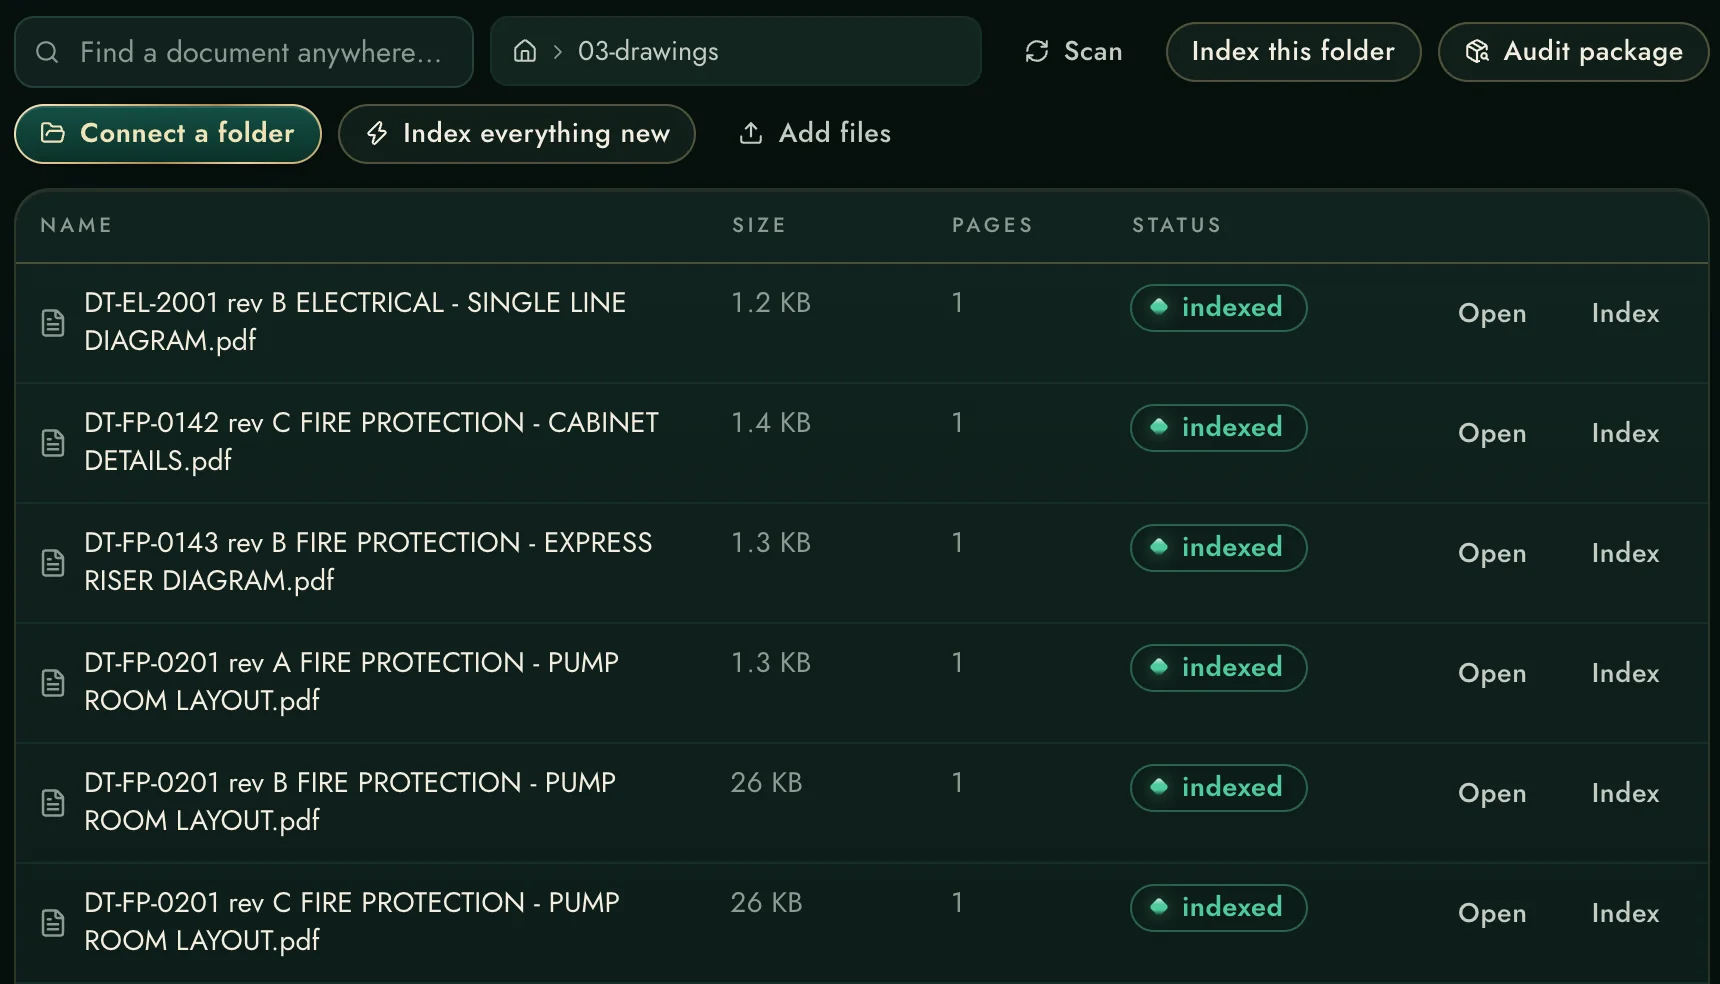
Task: Click the 1.4 KB size cell
Action: pos(771,423)
